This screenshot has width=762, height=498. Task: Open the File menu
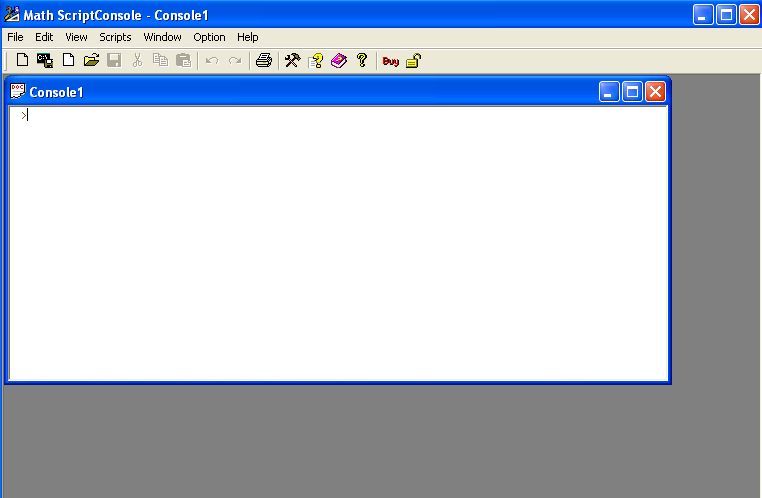pyautogui.click(x=15, y=37)
